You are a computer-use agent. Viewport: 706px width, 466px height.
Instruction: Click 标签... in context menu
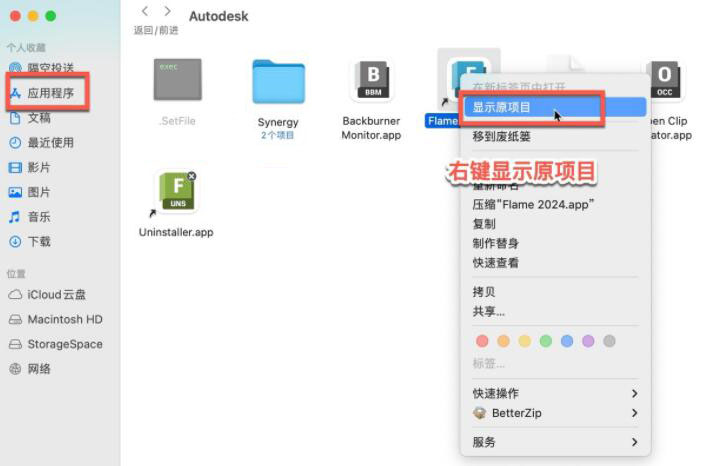click(x=489, y=363)
